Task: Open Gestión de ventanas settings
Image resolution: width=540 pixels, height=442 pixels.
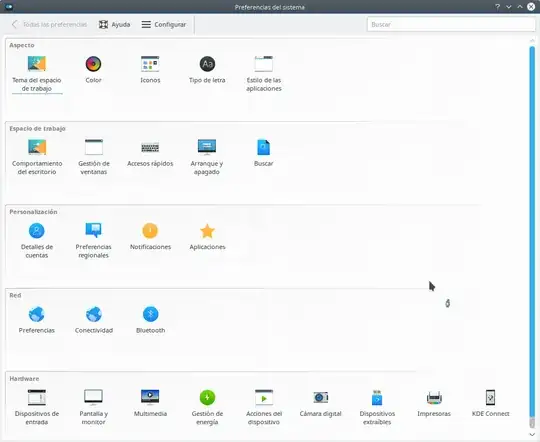Action: [x=94, y=157]
